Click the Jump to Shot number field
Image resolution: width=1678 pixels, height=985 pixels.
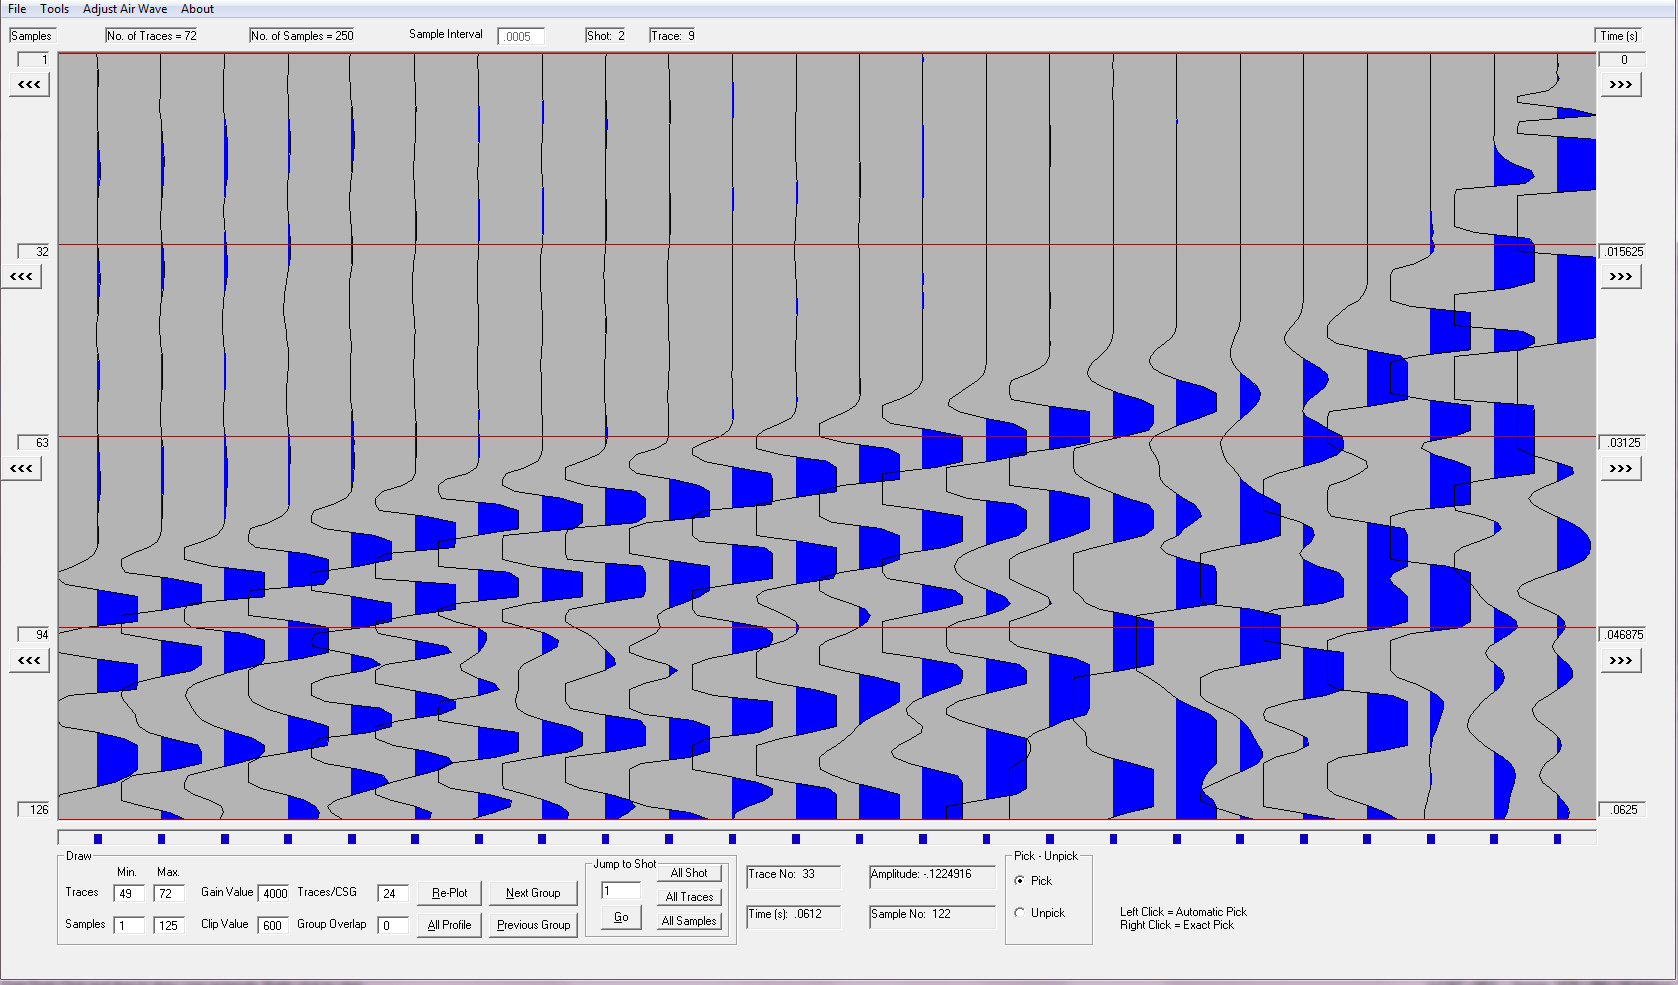[x=620, y=891]
